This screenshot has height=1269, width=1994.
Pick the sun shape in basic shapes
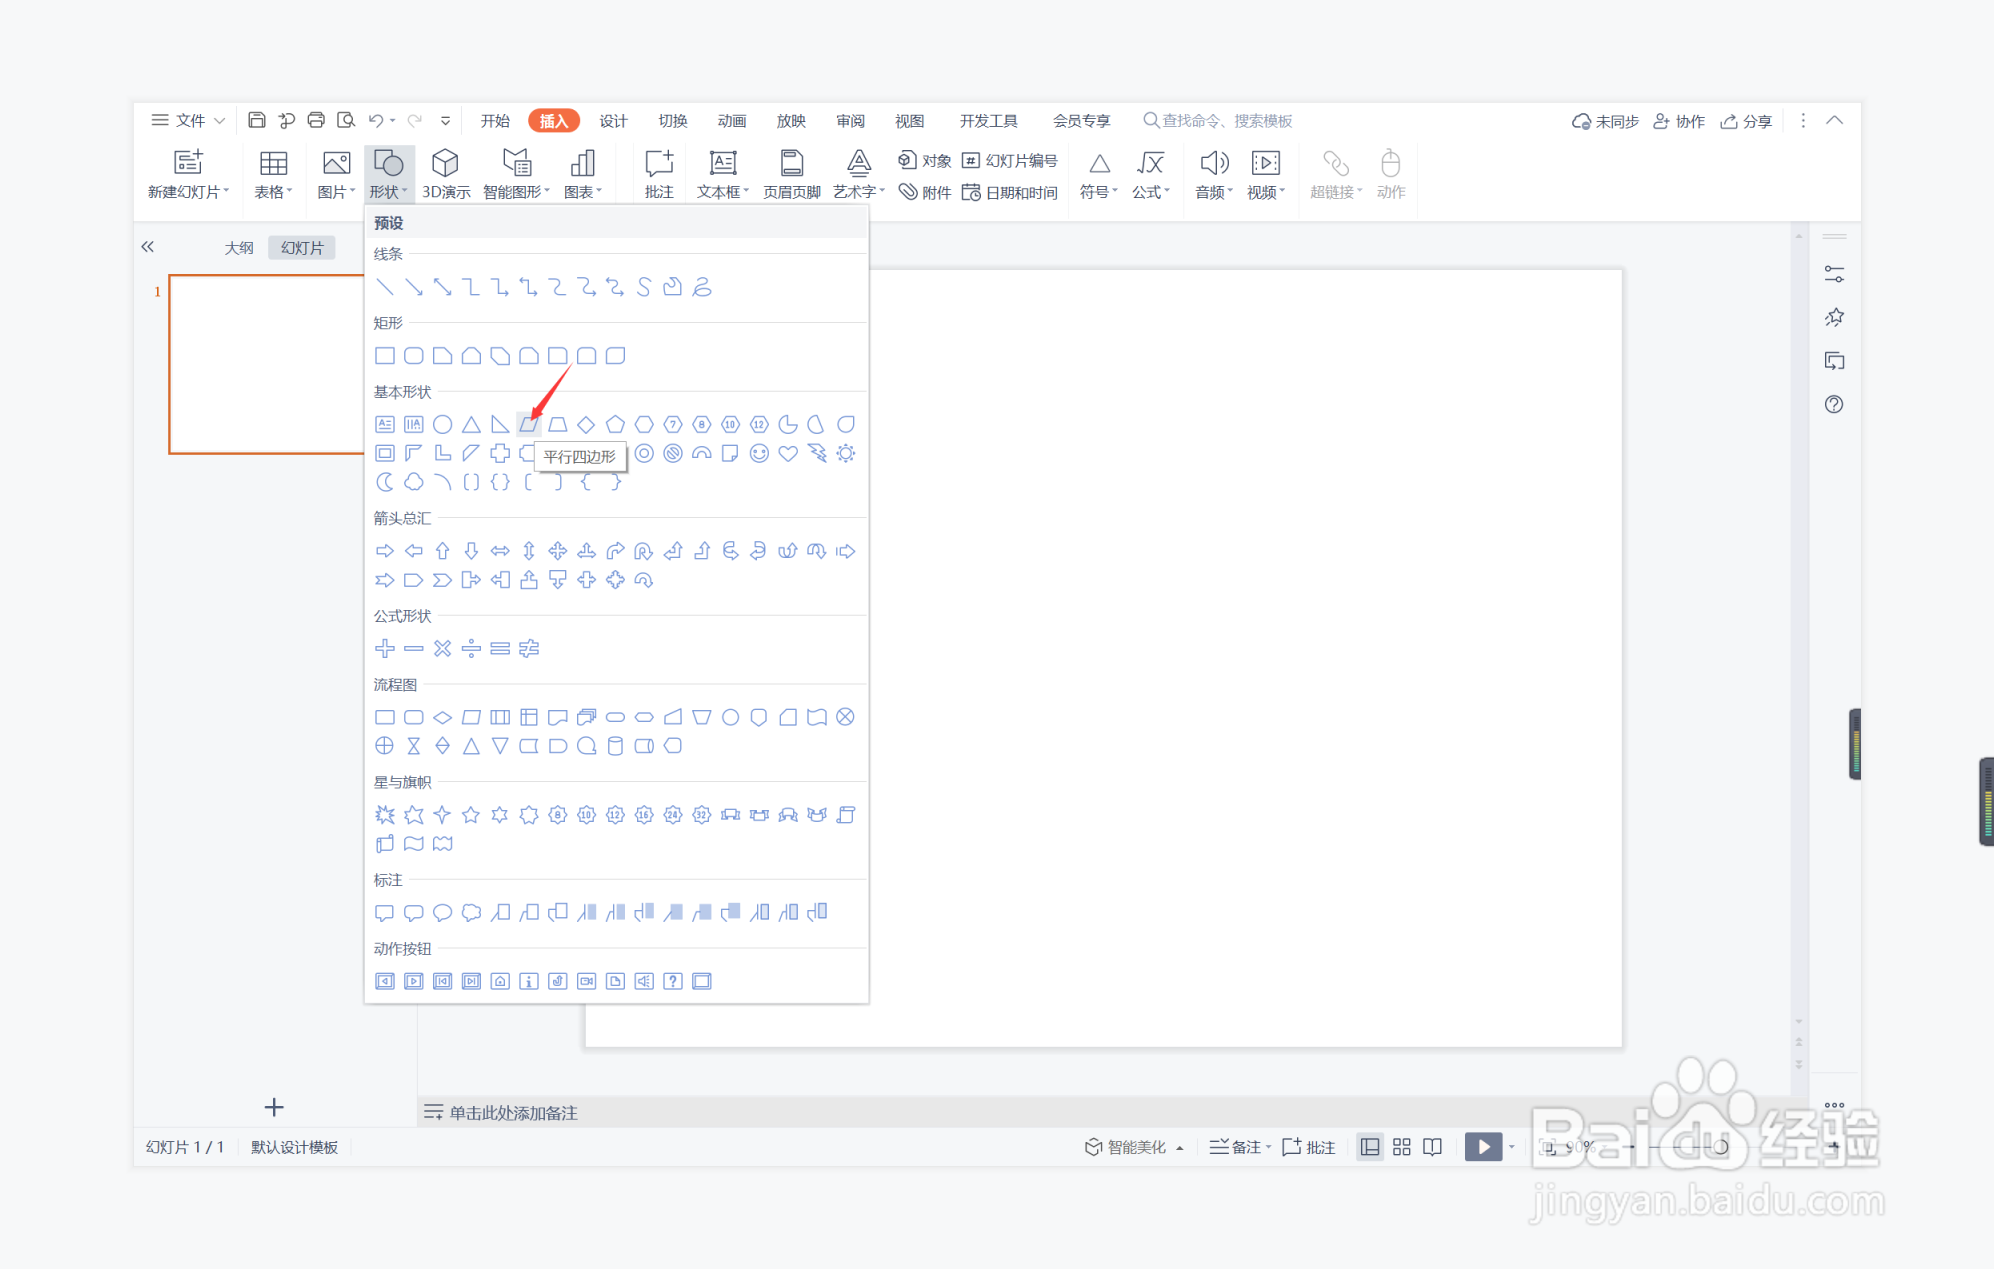[846, 453]
